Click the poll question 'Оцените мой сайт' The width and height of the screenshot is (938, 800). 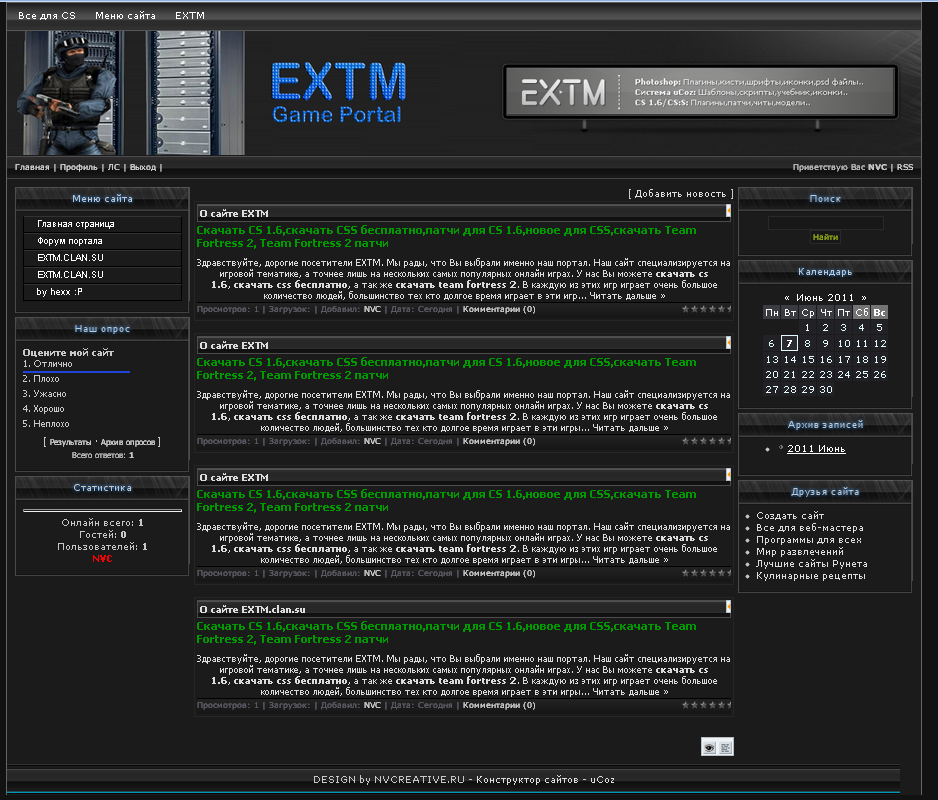pyautogui.click(x=68, y=352)
